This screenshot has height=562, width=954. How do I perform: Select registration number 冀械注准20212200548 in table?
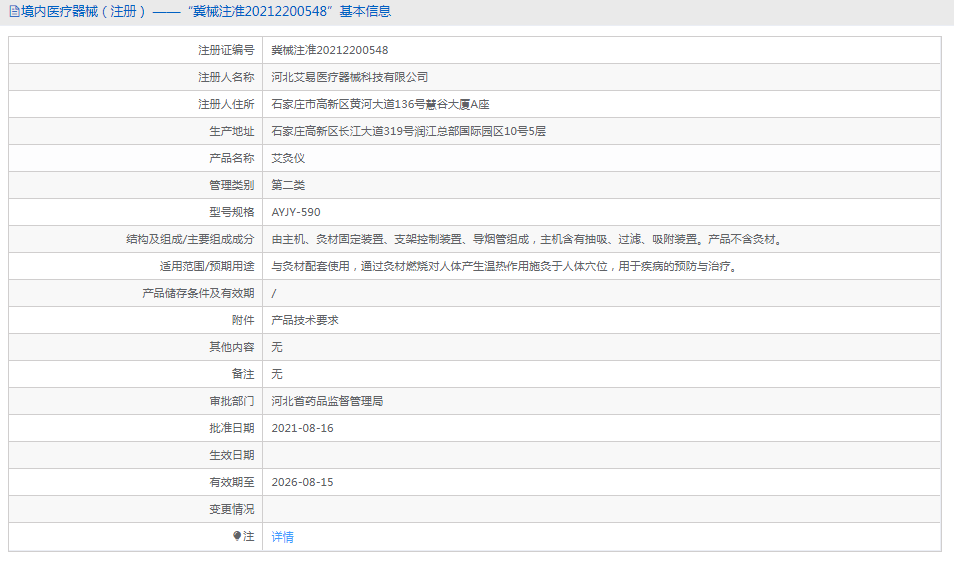pos(330,50)
